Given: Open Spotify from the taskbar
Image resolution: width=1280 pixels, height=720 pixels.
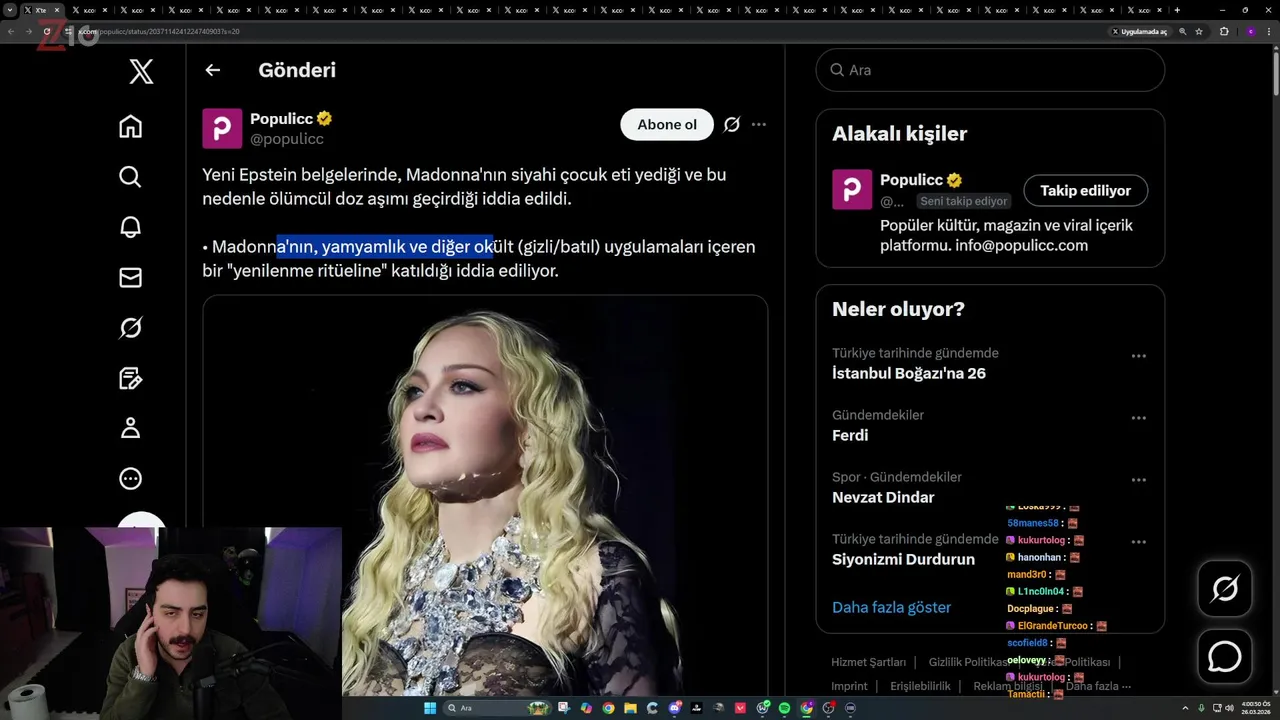Looking at the screenshot, I should (784, 708).
